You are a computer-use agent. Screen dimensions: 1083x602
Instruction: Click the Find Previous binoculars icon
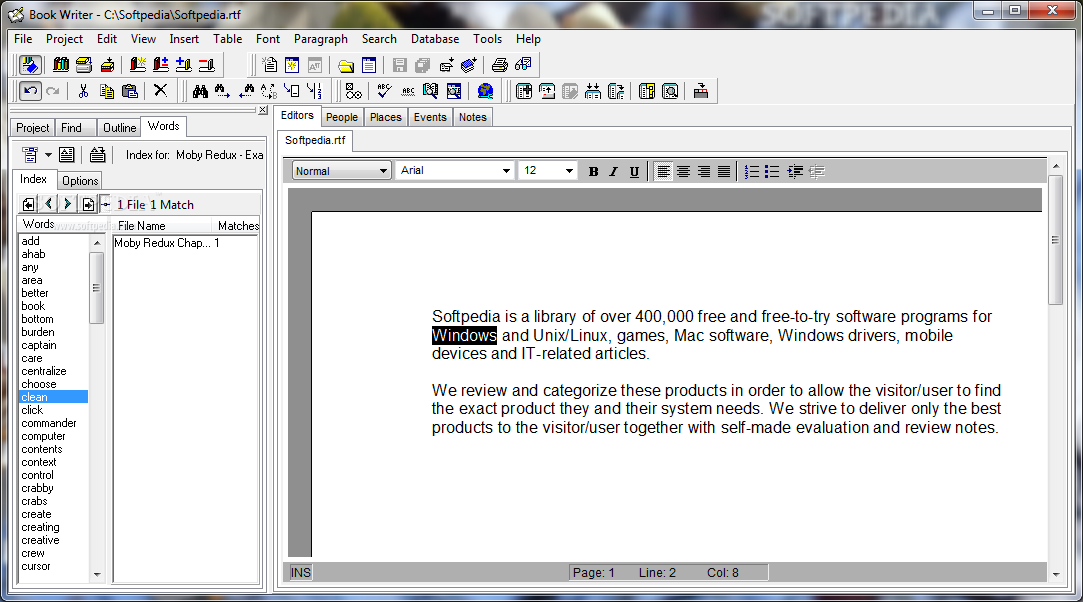tap(246, 91)
